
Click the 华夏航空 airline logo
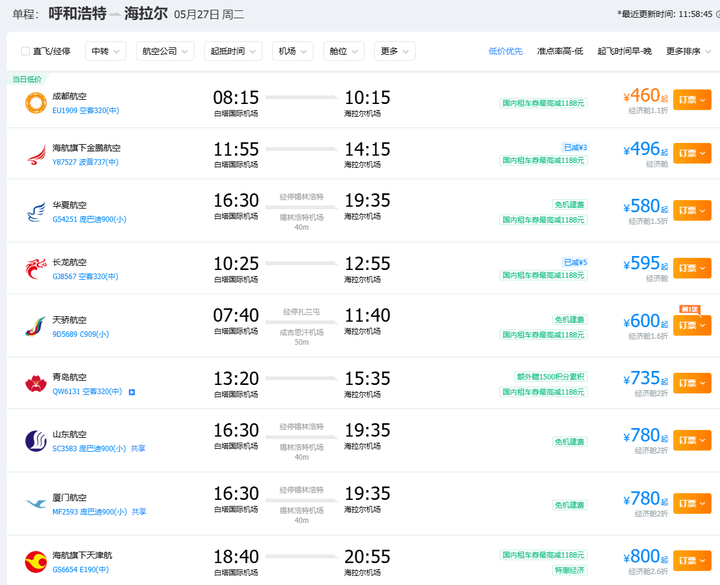[x=36, y=212]
